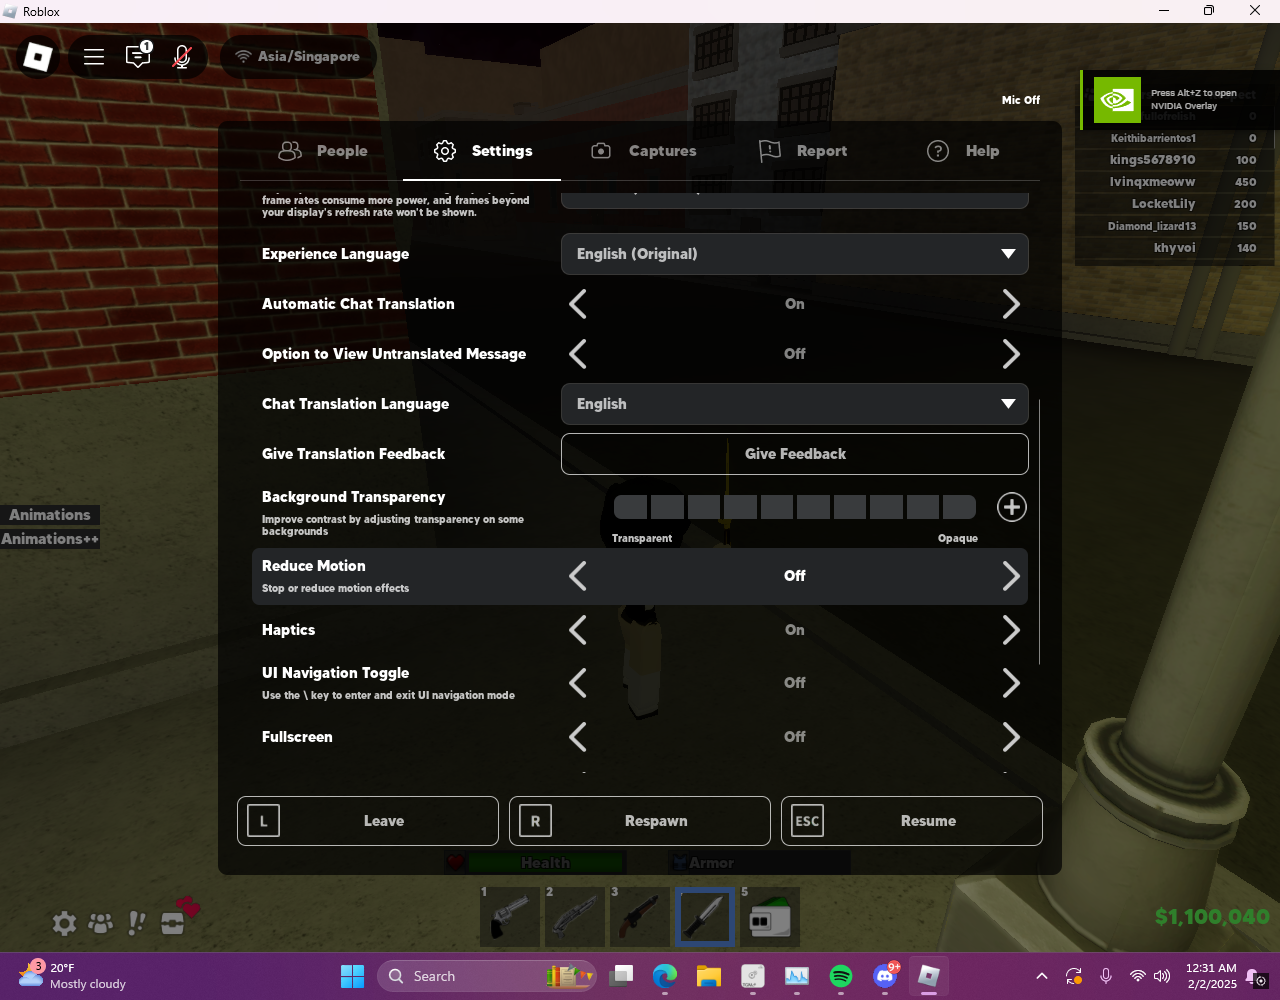Open the hamburger menu in top bar

pos(94,57)
